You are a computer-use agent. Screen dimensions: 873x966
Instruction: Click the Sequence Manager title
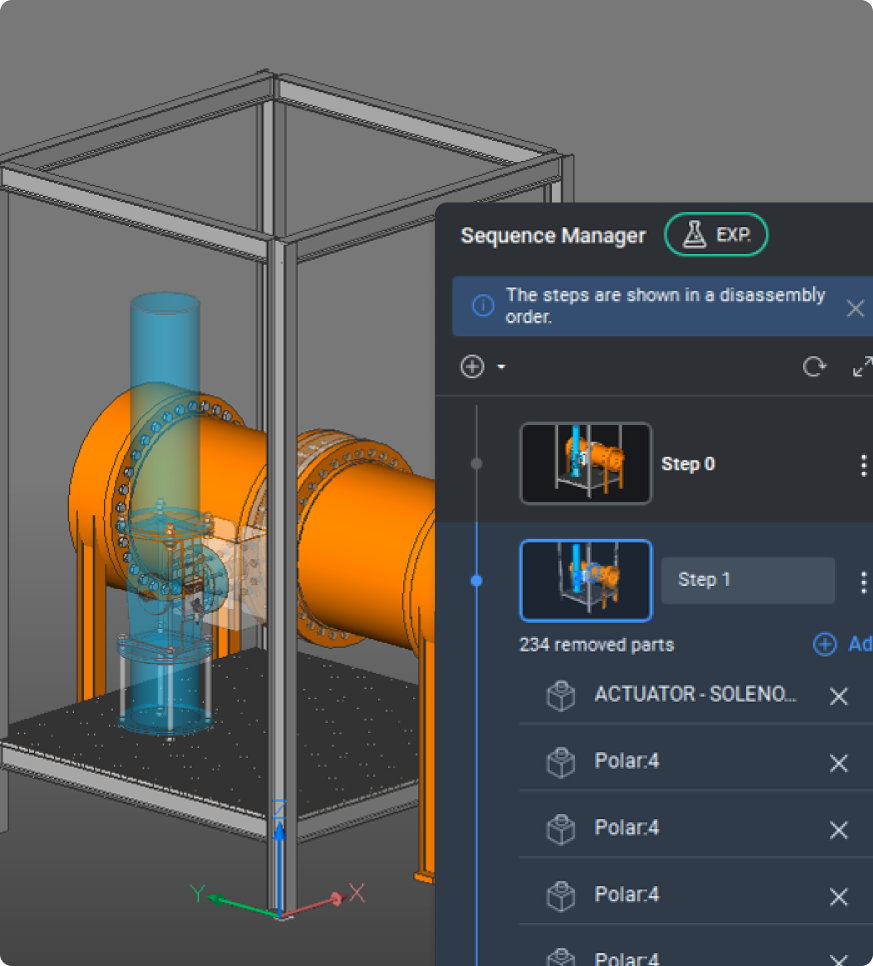[553, 235]
